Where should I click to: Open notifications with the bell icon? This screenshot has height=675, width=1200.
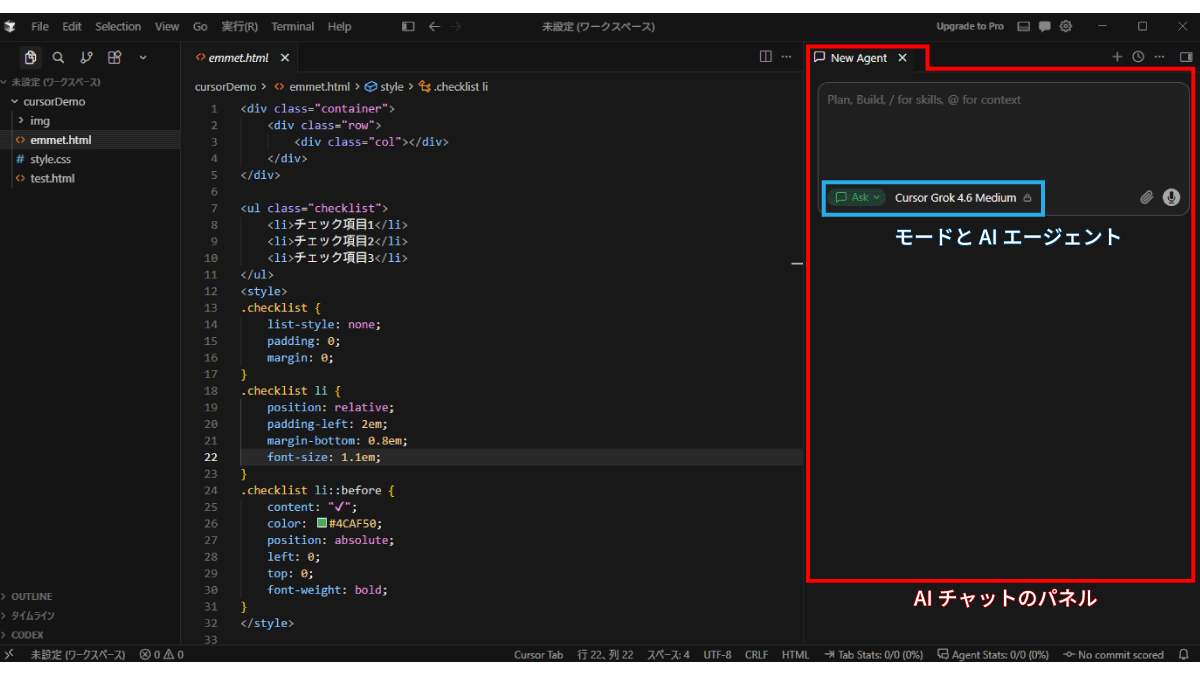click(x=1184, y=655)
